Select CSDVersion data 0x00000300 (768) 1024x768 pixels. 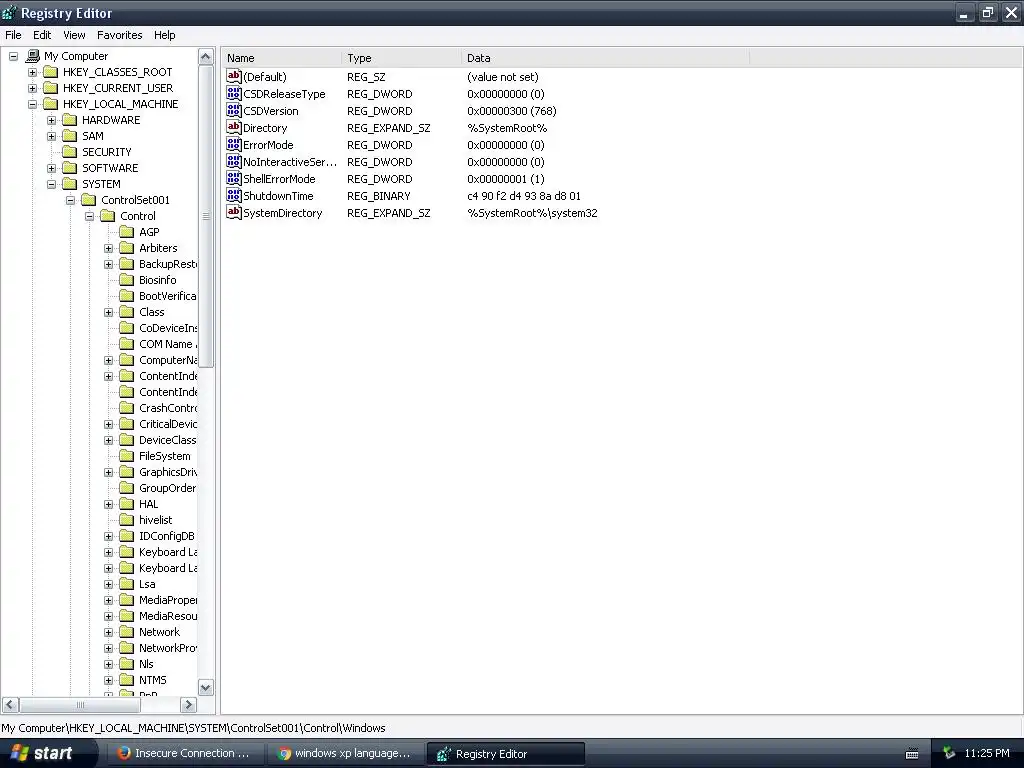[x=512, y=111]
